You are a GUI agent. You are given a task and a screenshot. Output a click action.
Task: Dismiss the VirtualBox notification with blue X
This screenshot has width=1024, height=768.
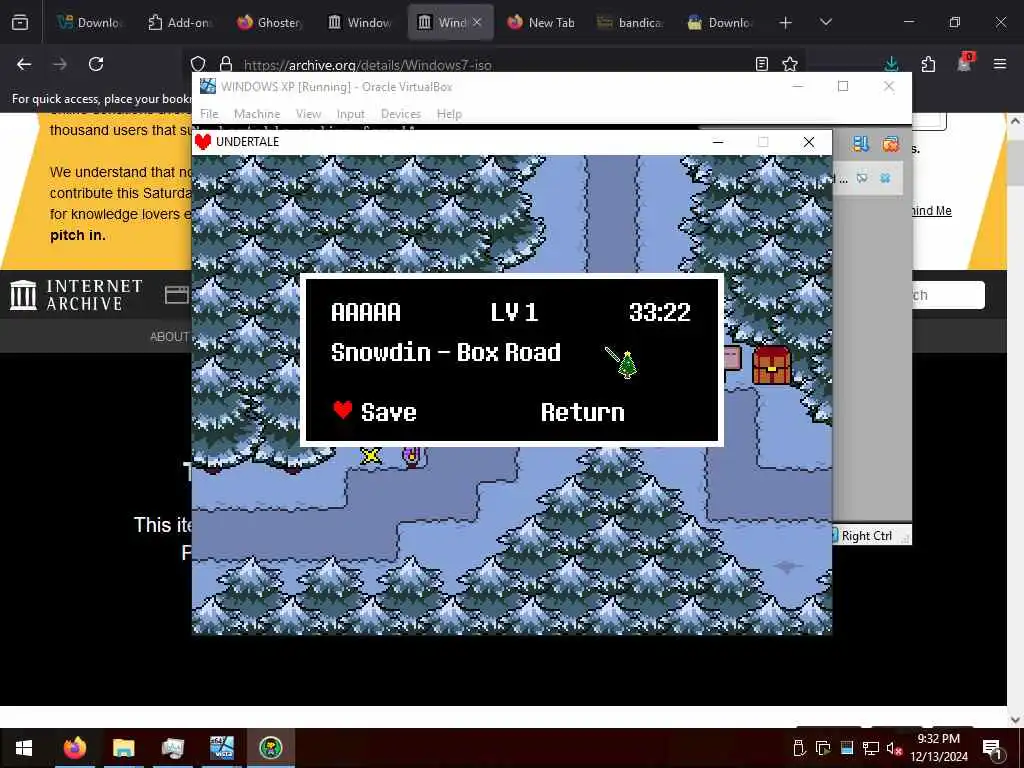pyautogui.click(x=885, y=178)
